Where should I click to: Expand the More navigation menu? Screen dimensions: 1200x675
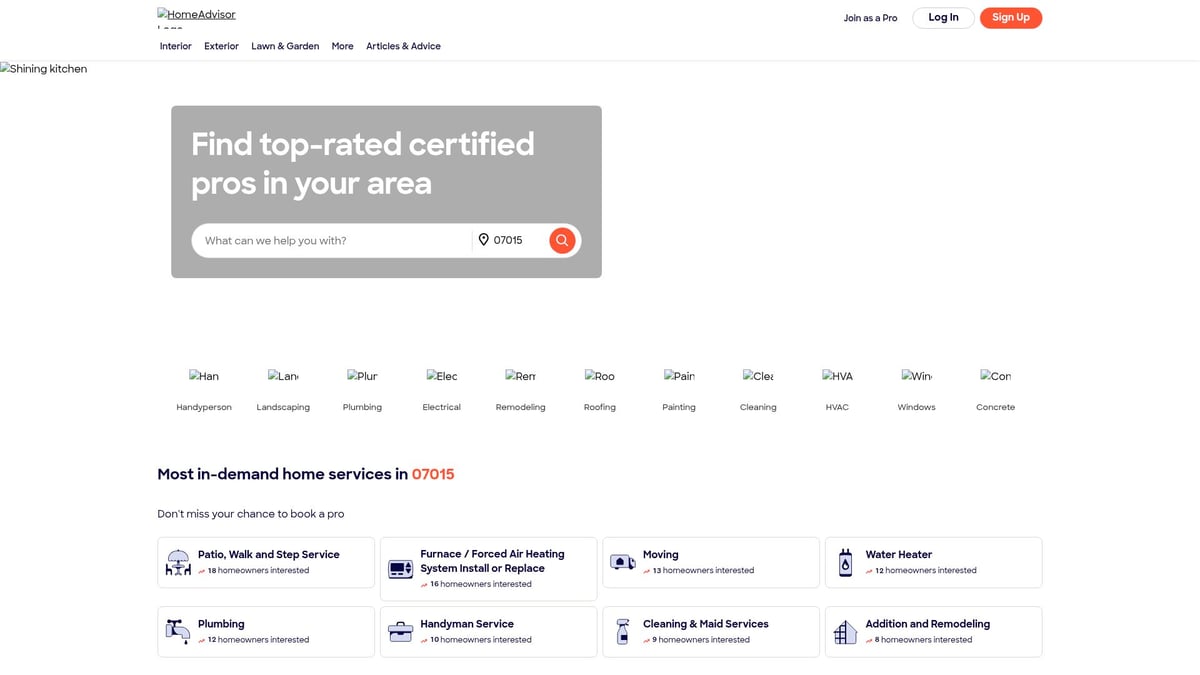coord(342,46)
